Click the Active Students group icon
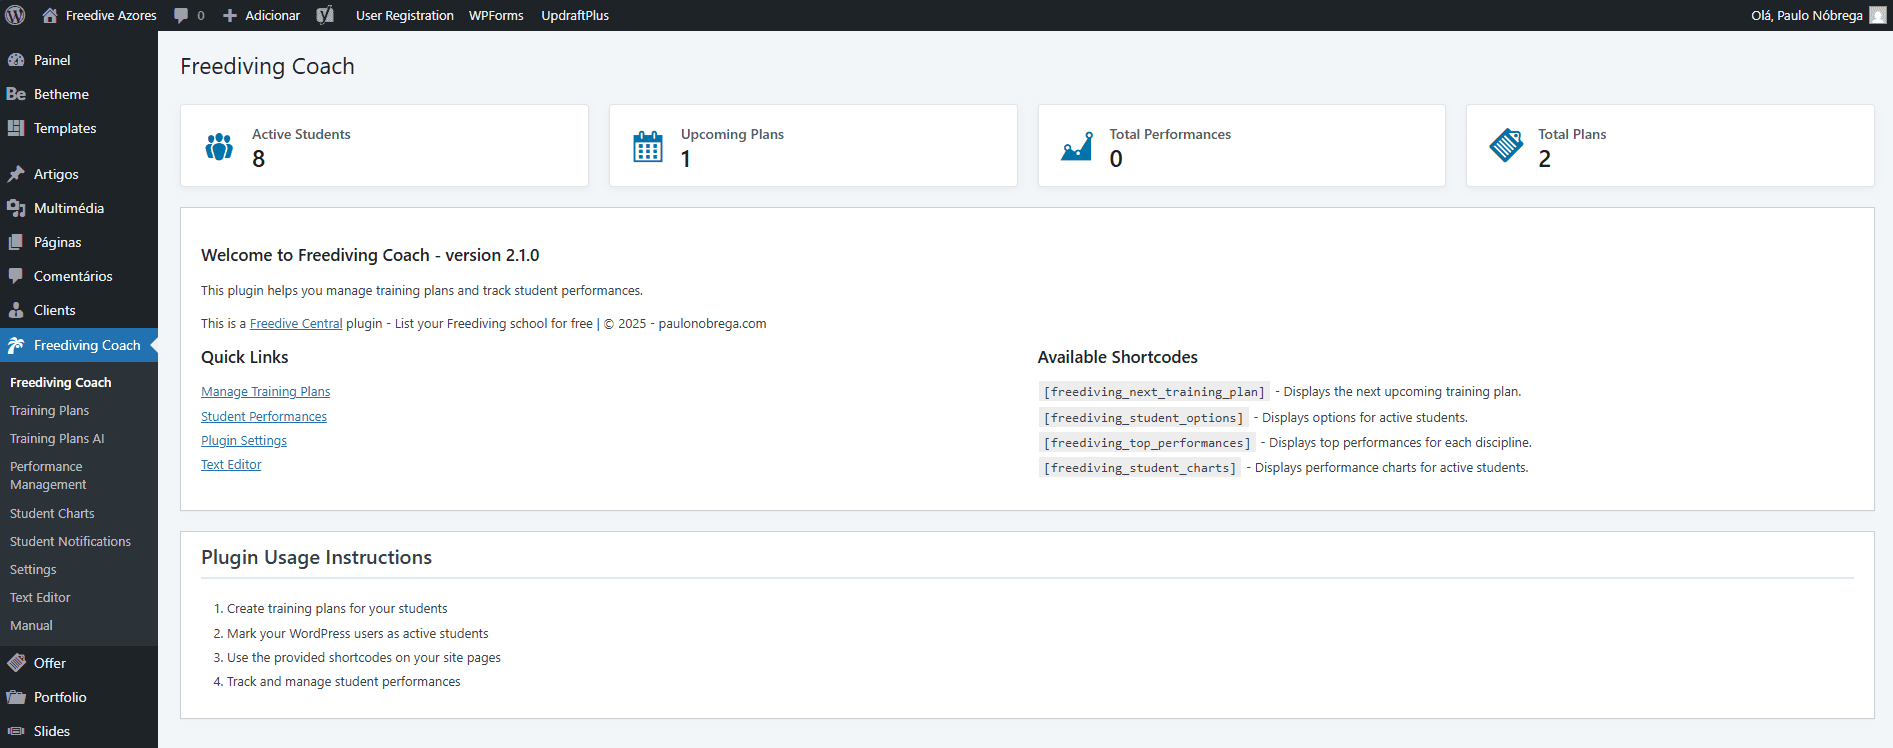The height and width of the screenshot is (748, 1893). pyautogui.click(x=219, y=147)
